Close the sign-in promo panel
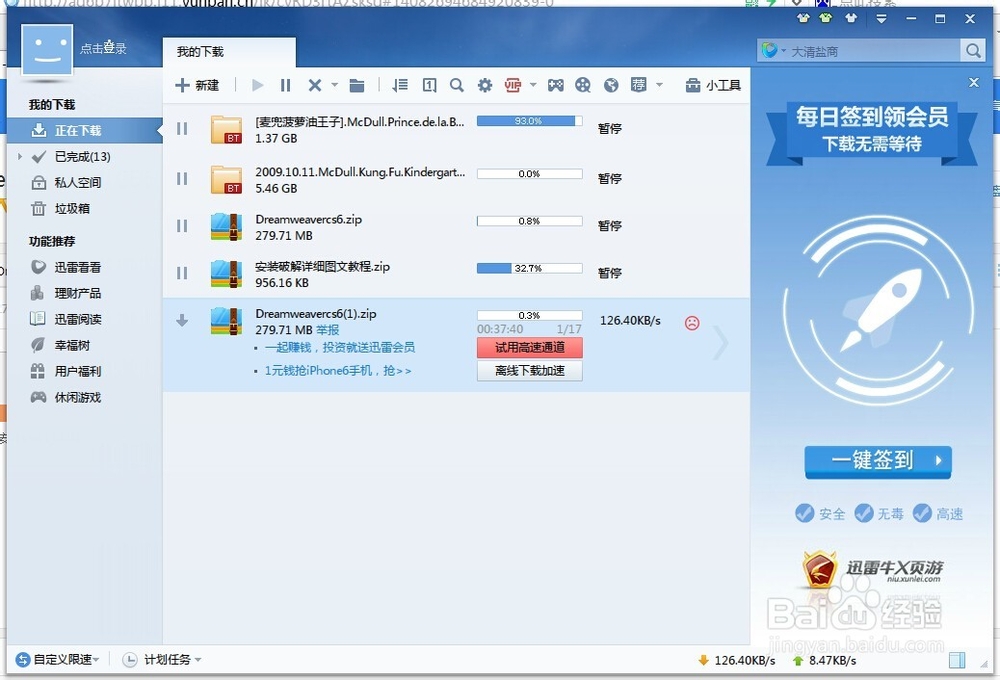 coord(973,82)
